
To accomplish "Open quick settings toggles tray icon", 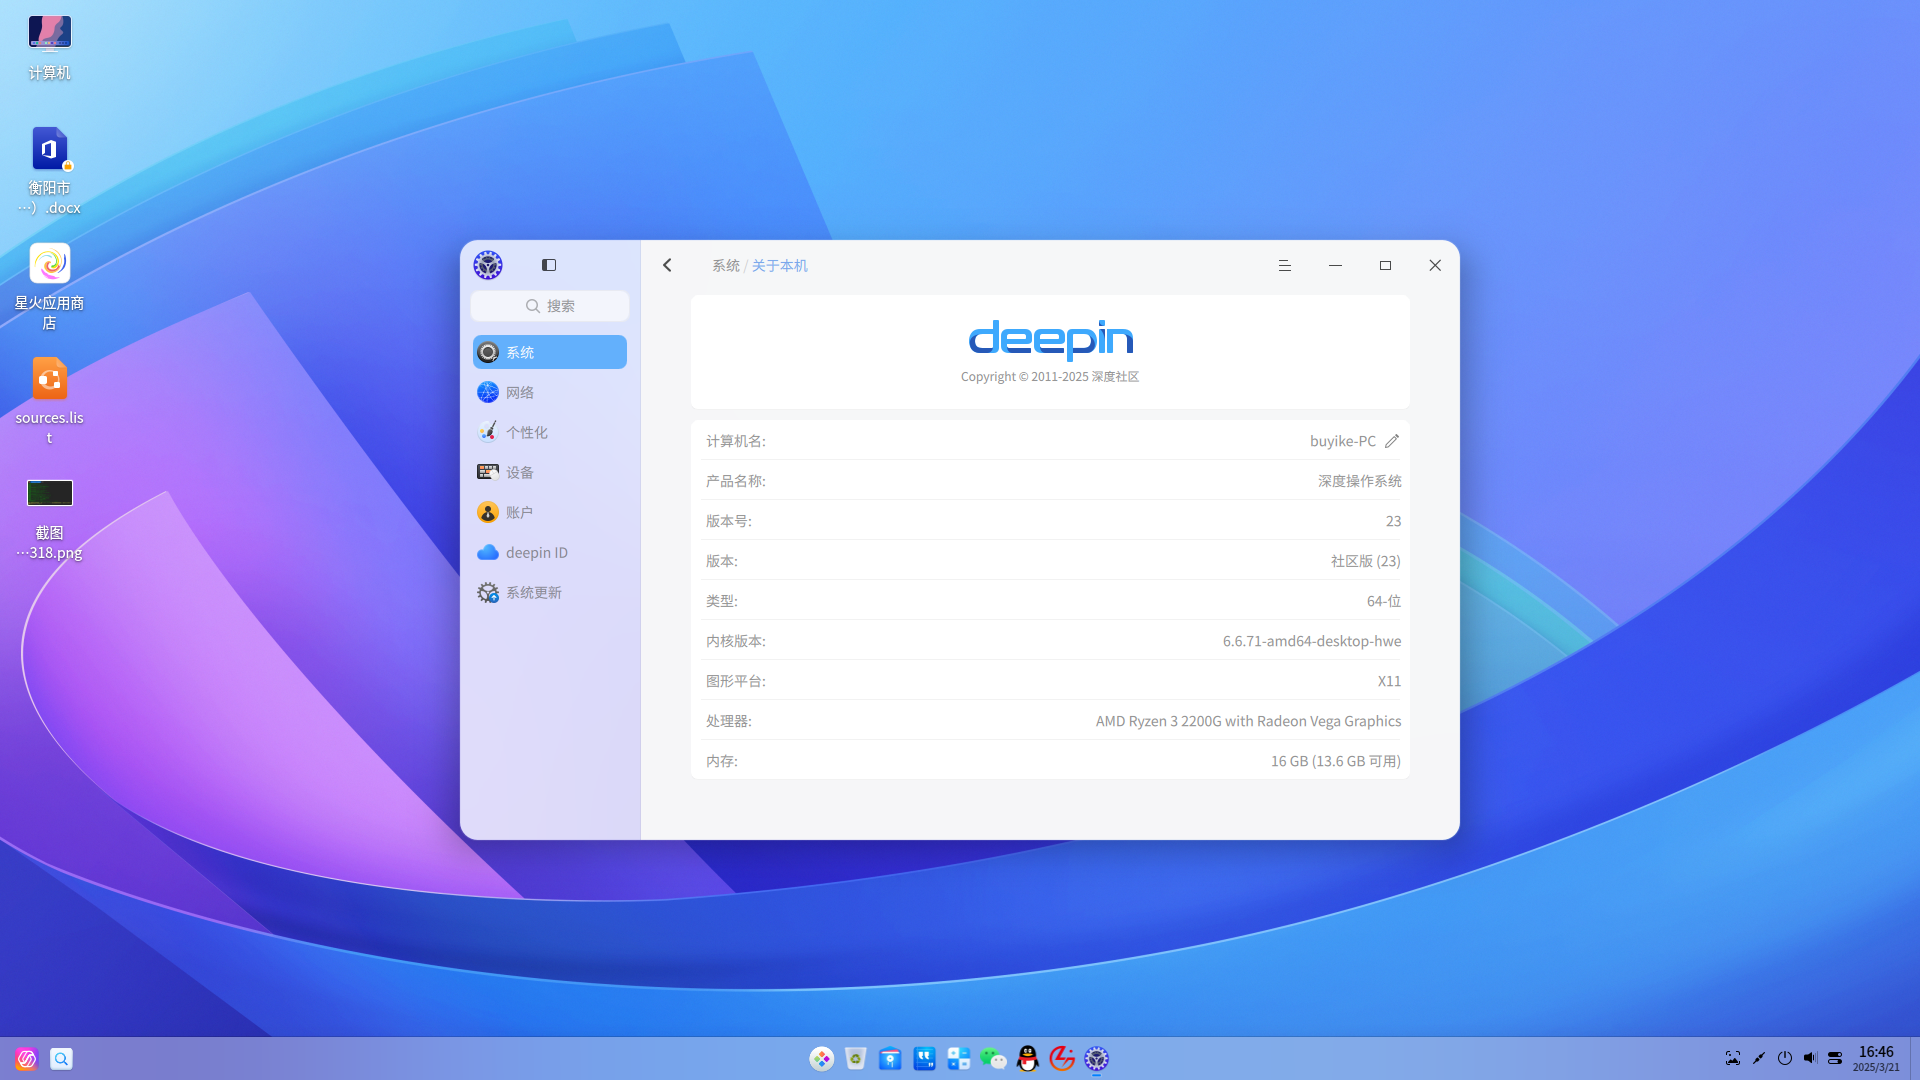I will coord(1835,1058).
